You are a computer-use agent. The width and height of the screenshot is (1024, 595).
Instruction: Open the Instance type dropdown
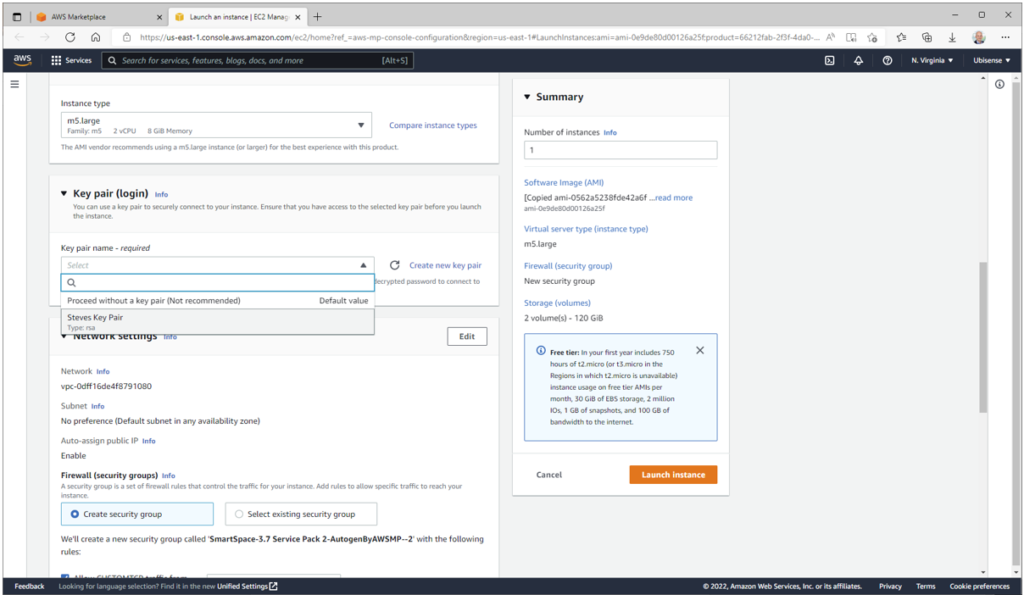[216, 125]
